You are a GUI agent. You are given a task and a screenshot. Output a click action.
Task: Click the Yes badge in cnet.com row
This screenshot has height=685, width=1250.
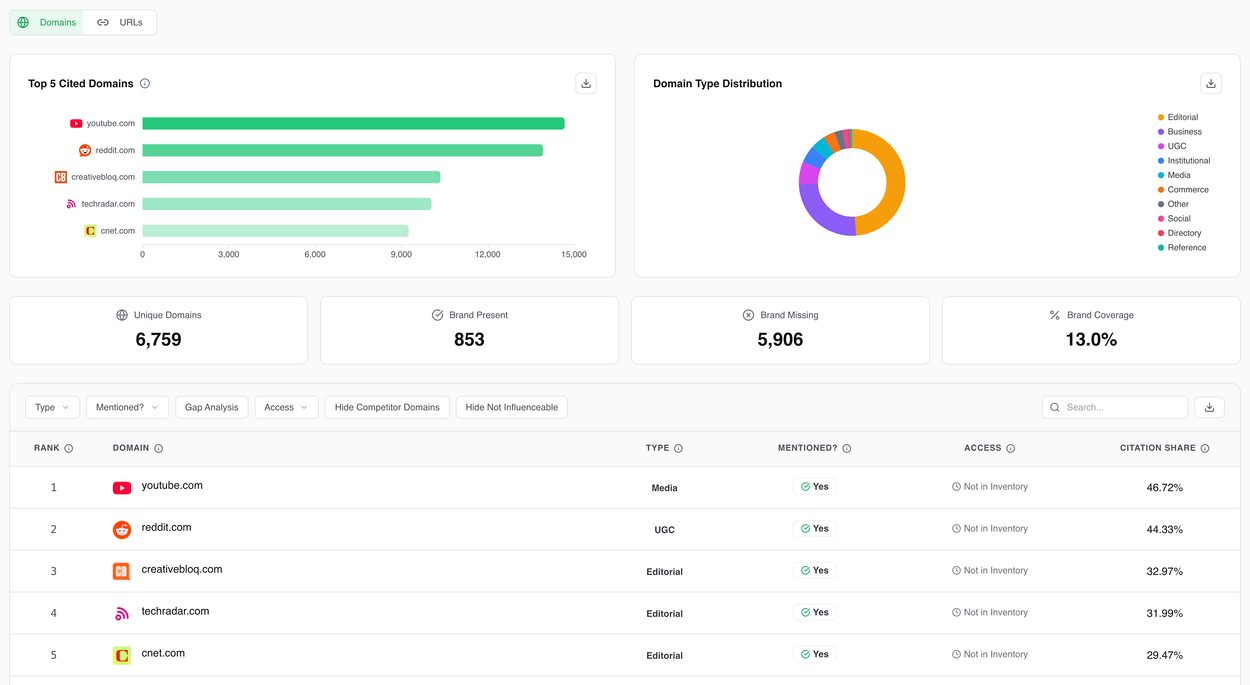[x=815, y=655]
